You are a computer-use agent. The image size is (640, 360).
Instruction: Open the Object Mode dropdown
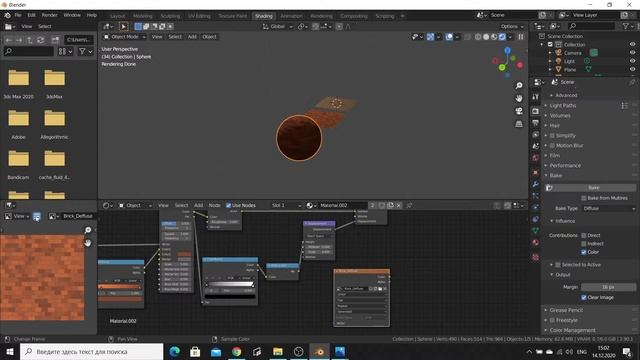tap(124, 37)
